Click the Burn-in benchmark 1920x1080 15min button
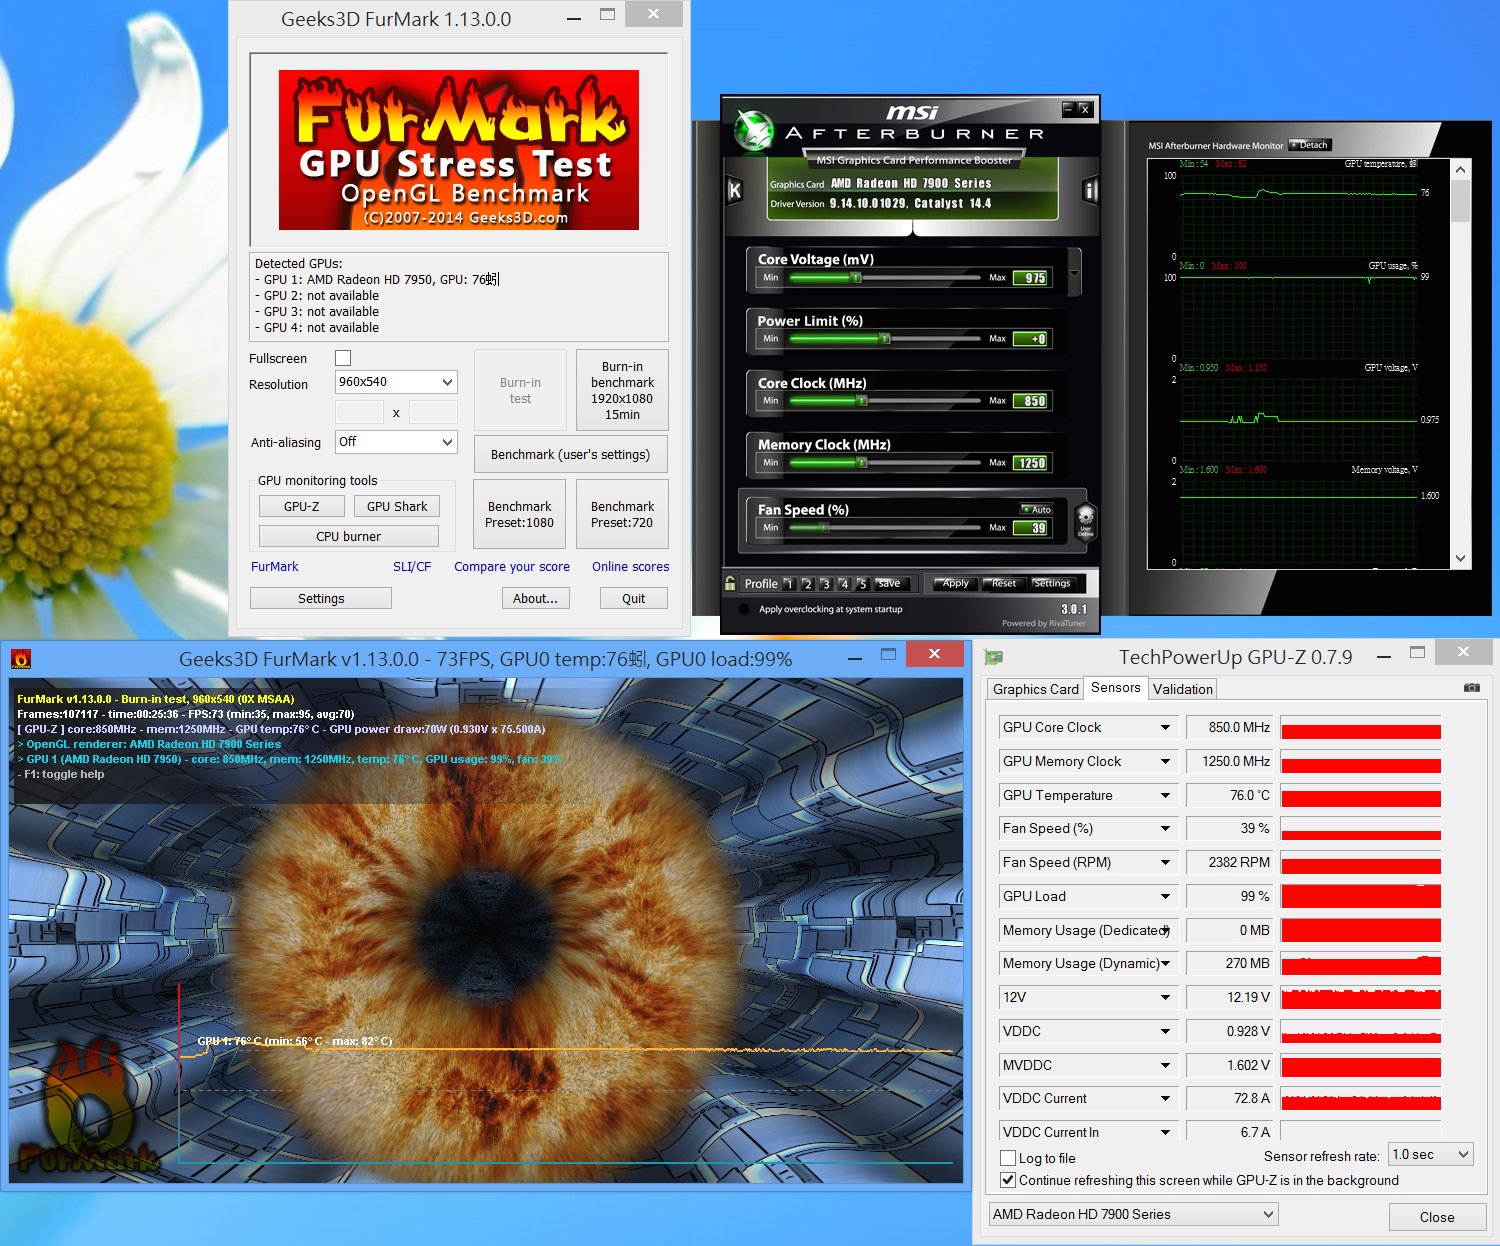 click(x=622, y=390)
